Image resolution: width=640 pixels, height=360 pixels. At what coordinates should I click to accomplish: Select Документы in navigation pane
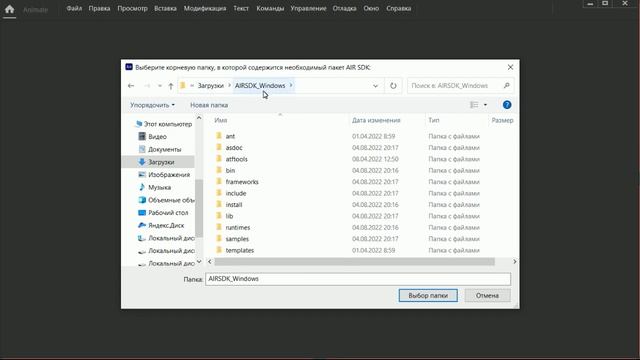(x=160, y=149)
